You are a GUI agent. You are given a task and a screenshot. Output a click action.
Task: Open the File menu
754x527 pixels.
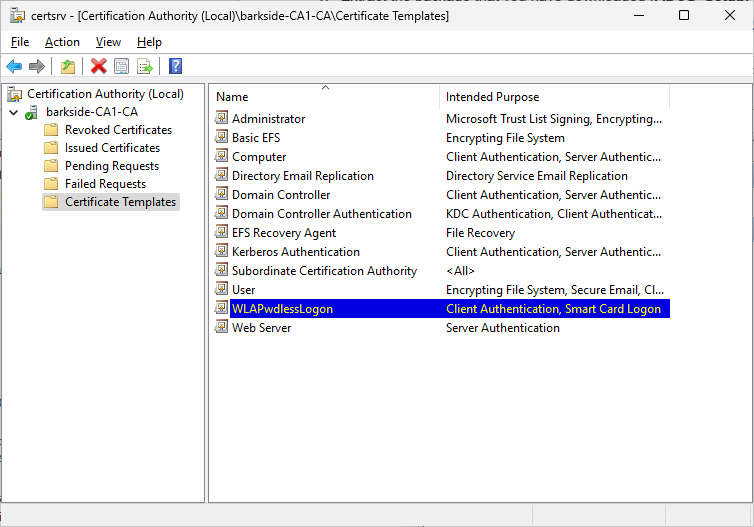[20, 42]
